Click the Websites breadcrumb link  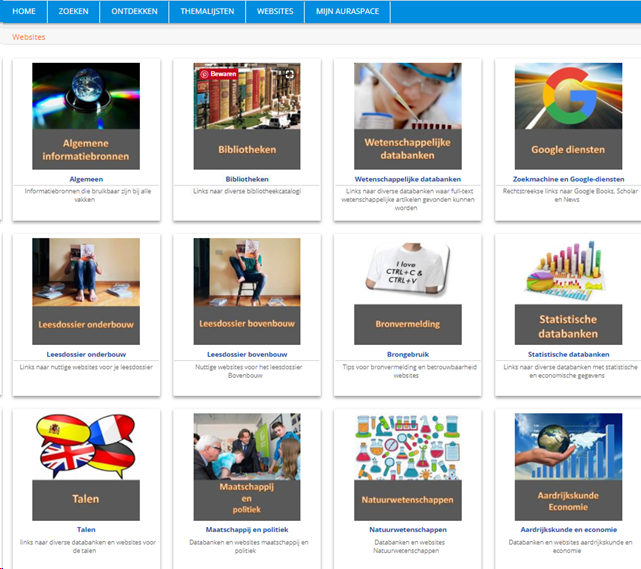(x=29, y=37)
